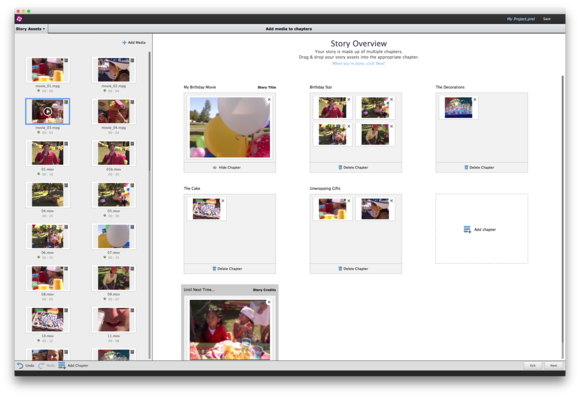Viewport: 580px width, 397px height.
Task: Click the 'When you're done, click Next' link
Action: tap(358, 64)
